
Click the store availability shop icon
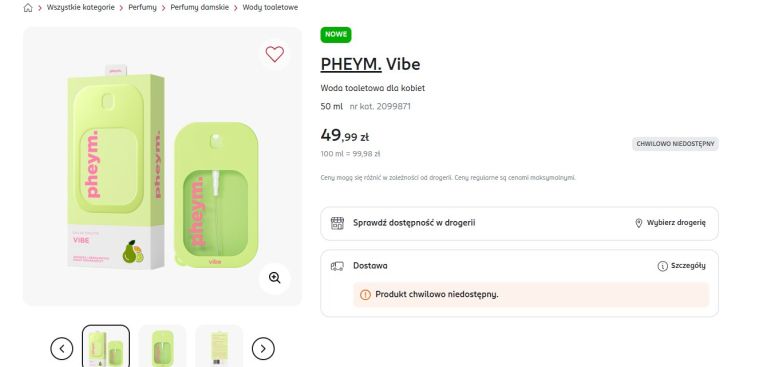tap(337, 223)
